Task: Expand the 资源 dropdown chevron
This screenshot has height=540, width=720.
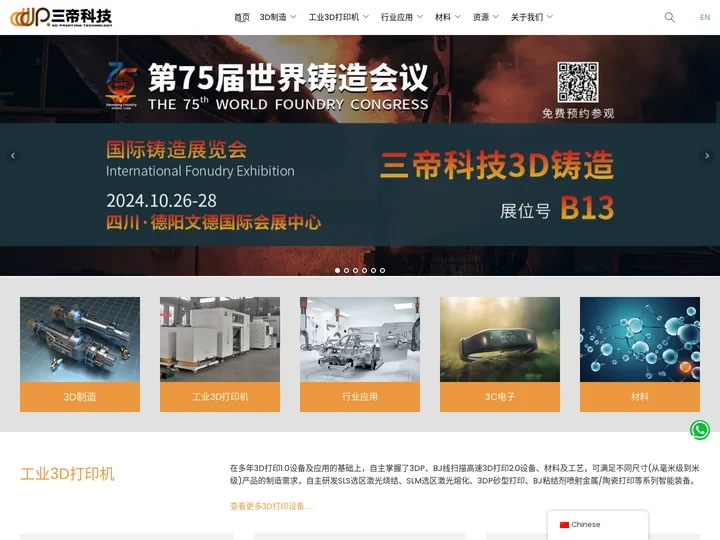Action: tap(496, 17)
